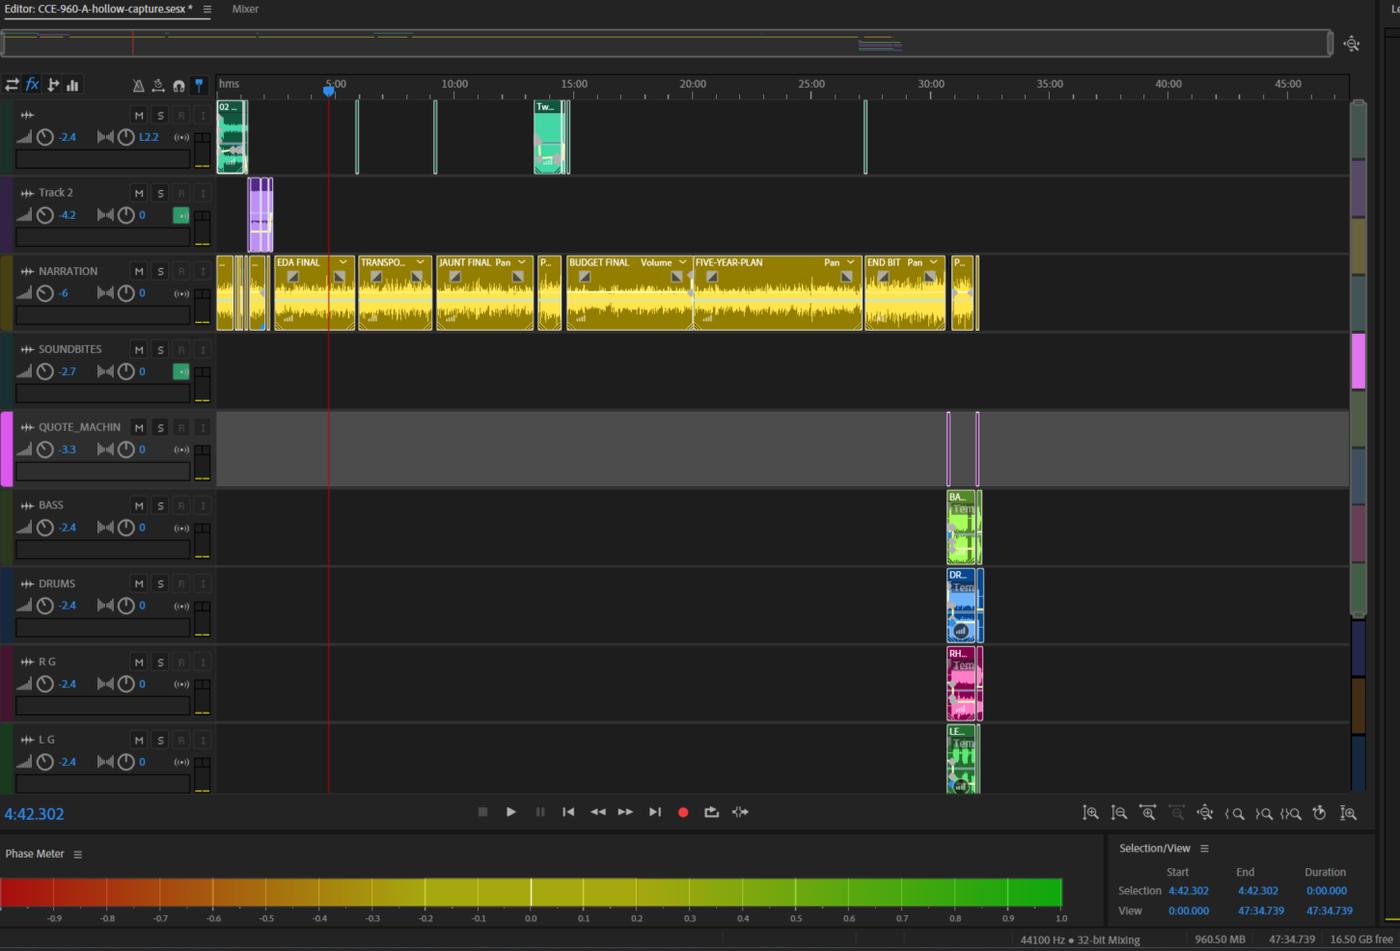Solo the BASS track
Viewport: 1400px width, 951px height.
click(x=160, y=505)
